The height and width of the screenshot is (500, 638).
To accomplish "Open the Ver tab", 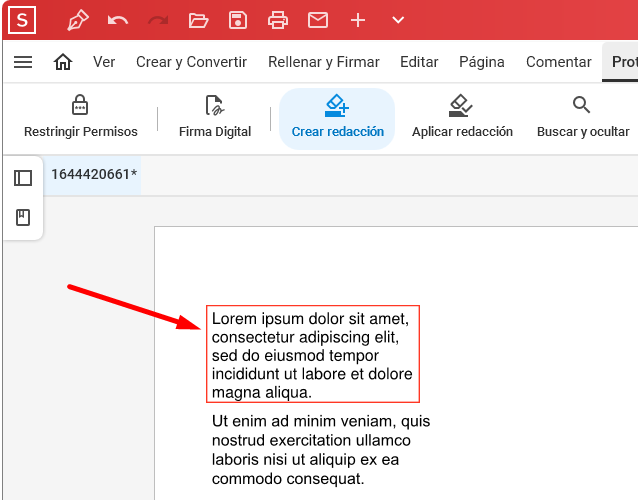I will pyautogui.click(x=104, y=62).
